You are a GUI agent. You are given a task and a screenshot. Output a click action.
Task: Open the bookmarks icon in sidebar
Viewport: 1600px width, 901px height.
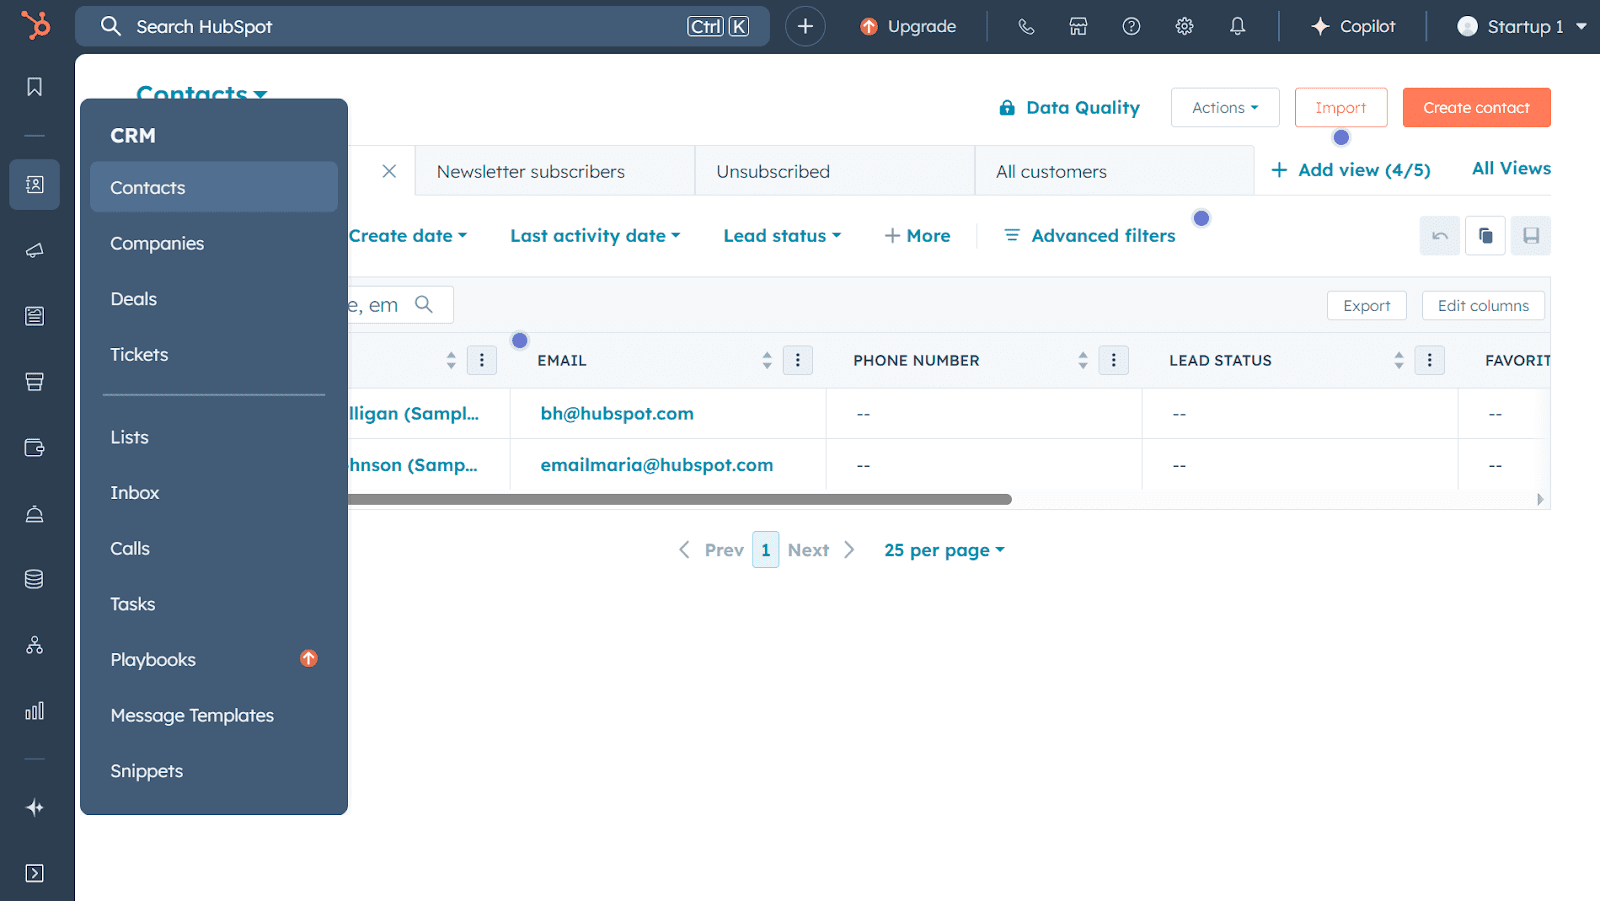(34, 87)
